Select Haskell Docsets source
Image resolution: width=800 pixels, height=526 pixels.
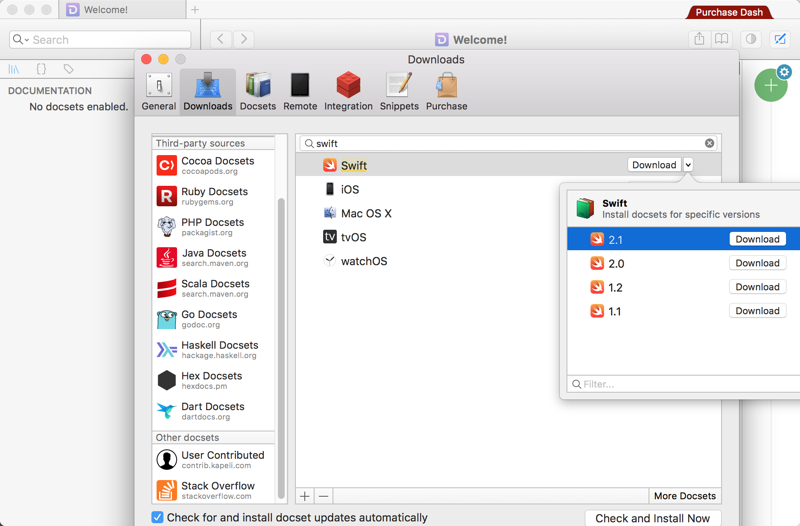pos(213,349)
